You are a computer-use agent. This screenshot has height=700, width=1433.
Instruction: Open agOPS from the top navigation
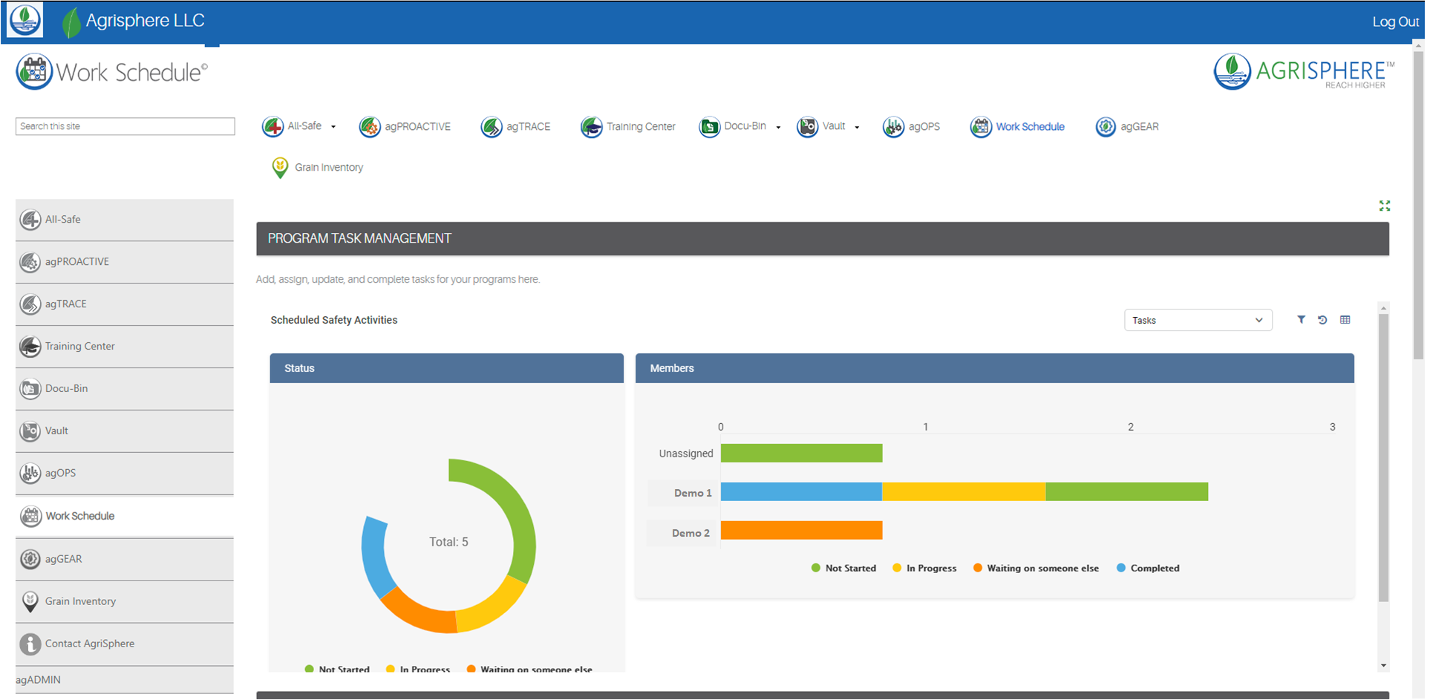(x=911, y=127)
